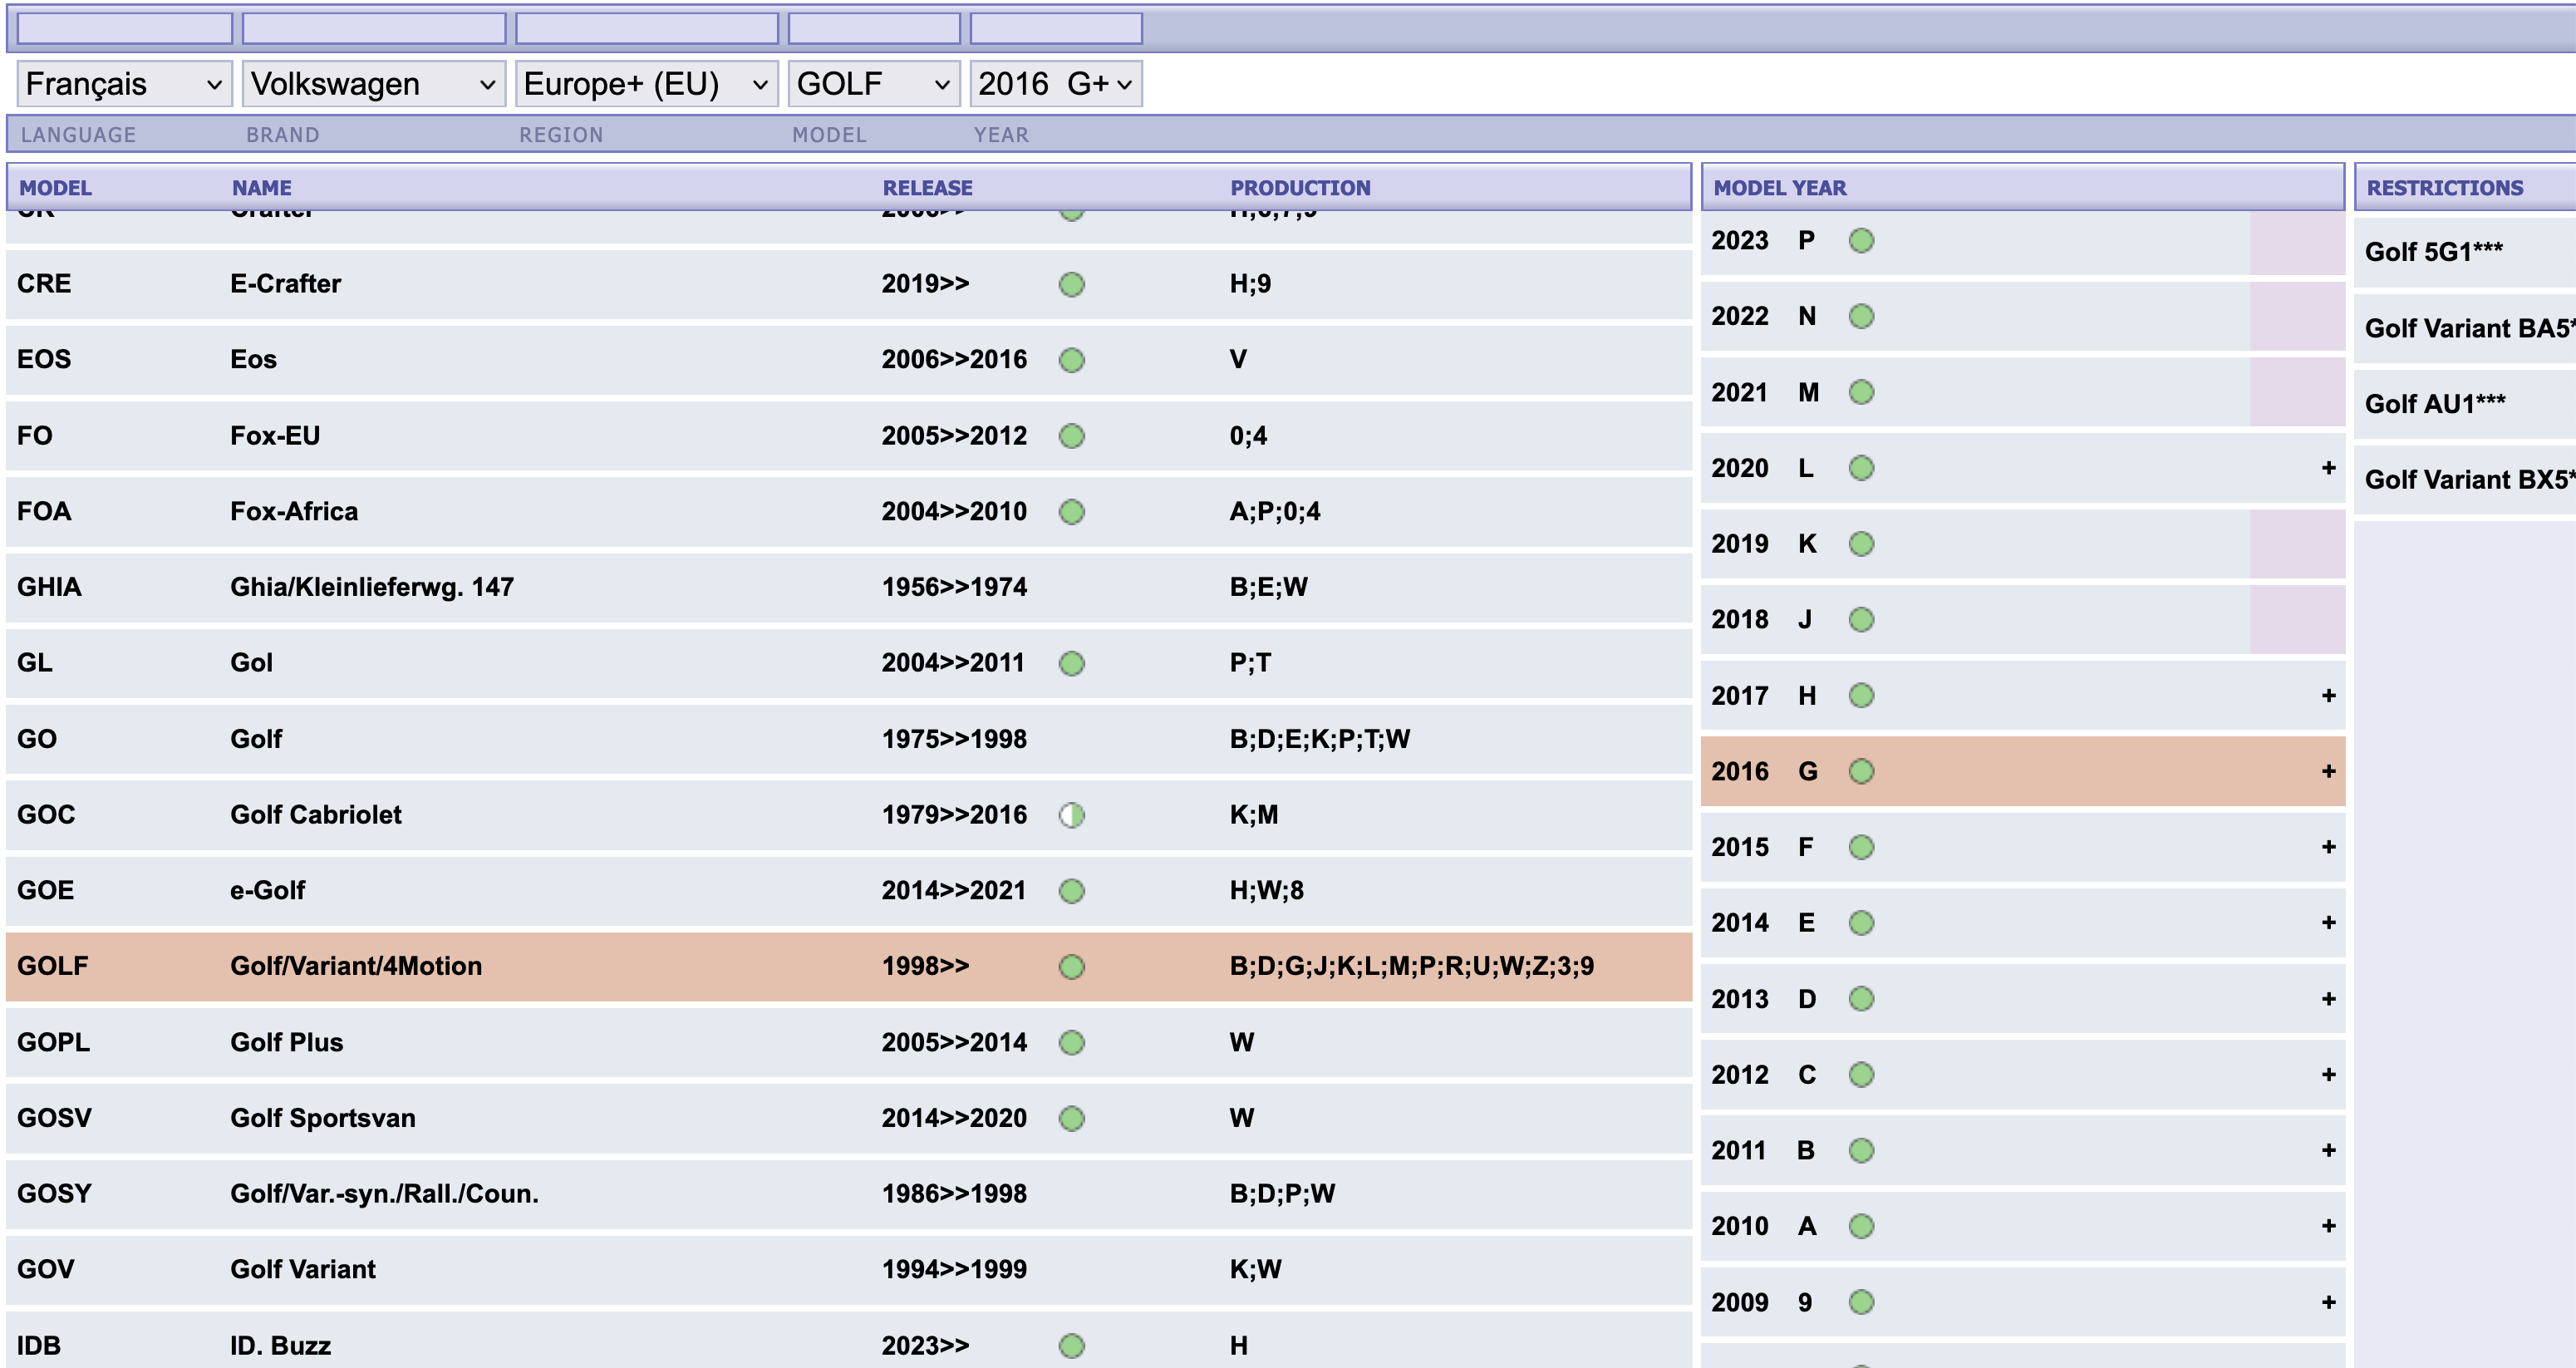Click the green dot for model year 2014
The image size is (2576, 1368).
pos(1861,923)
